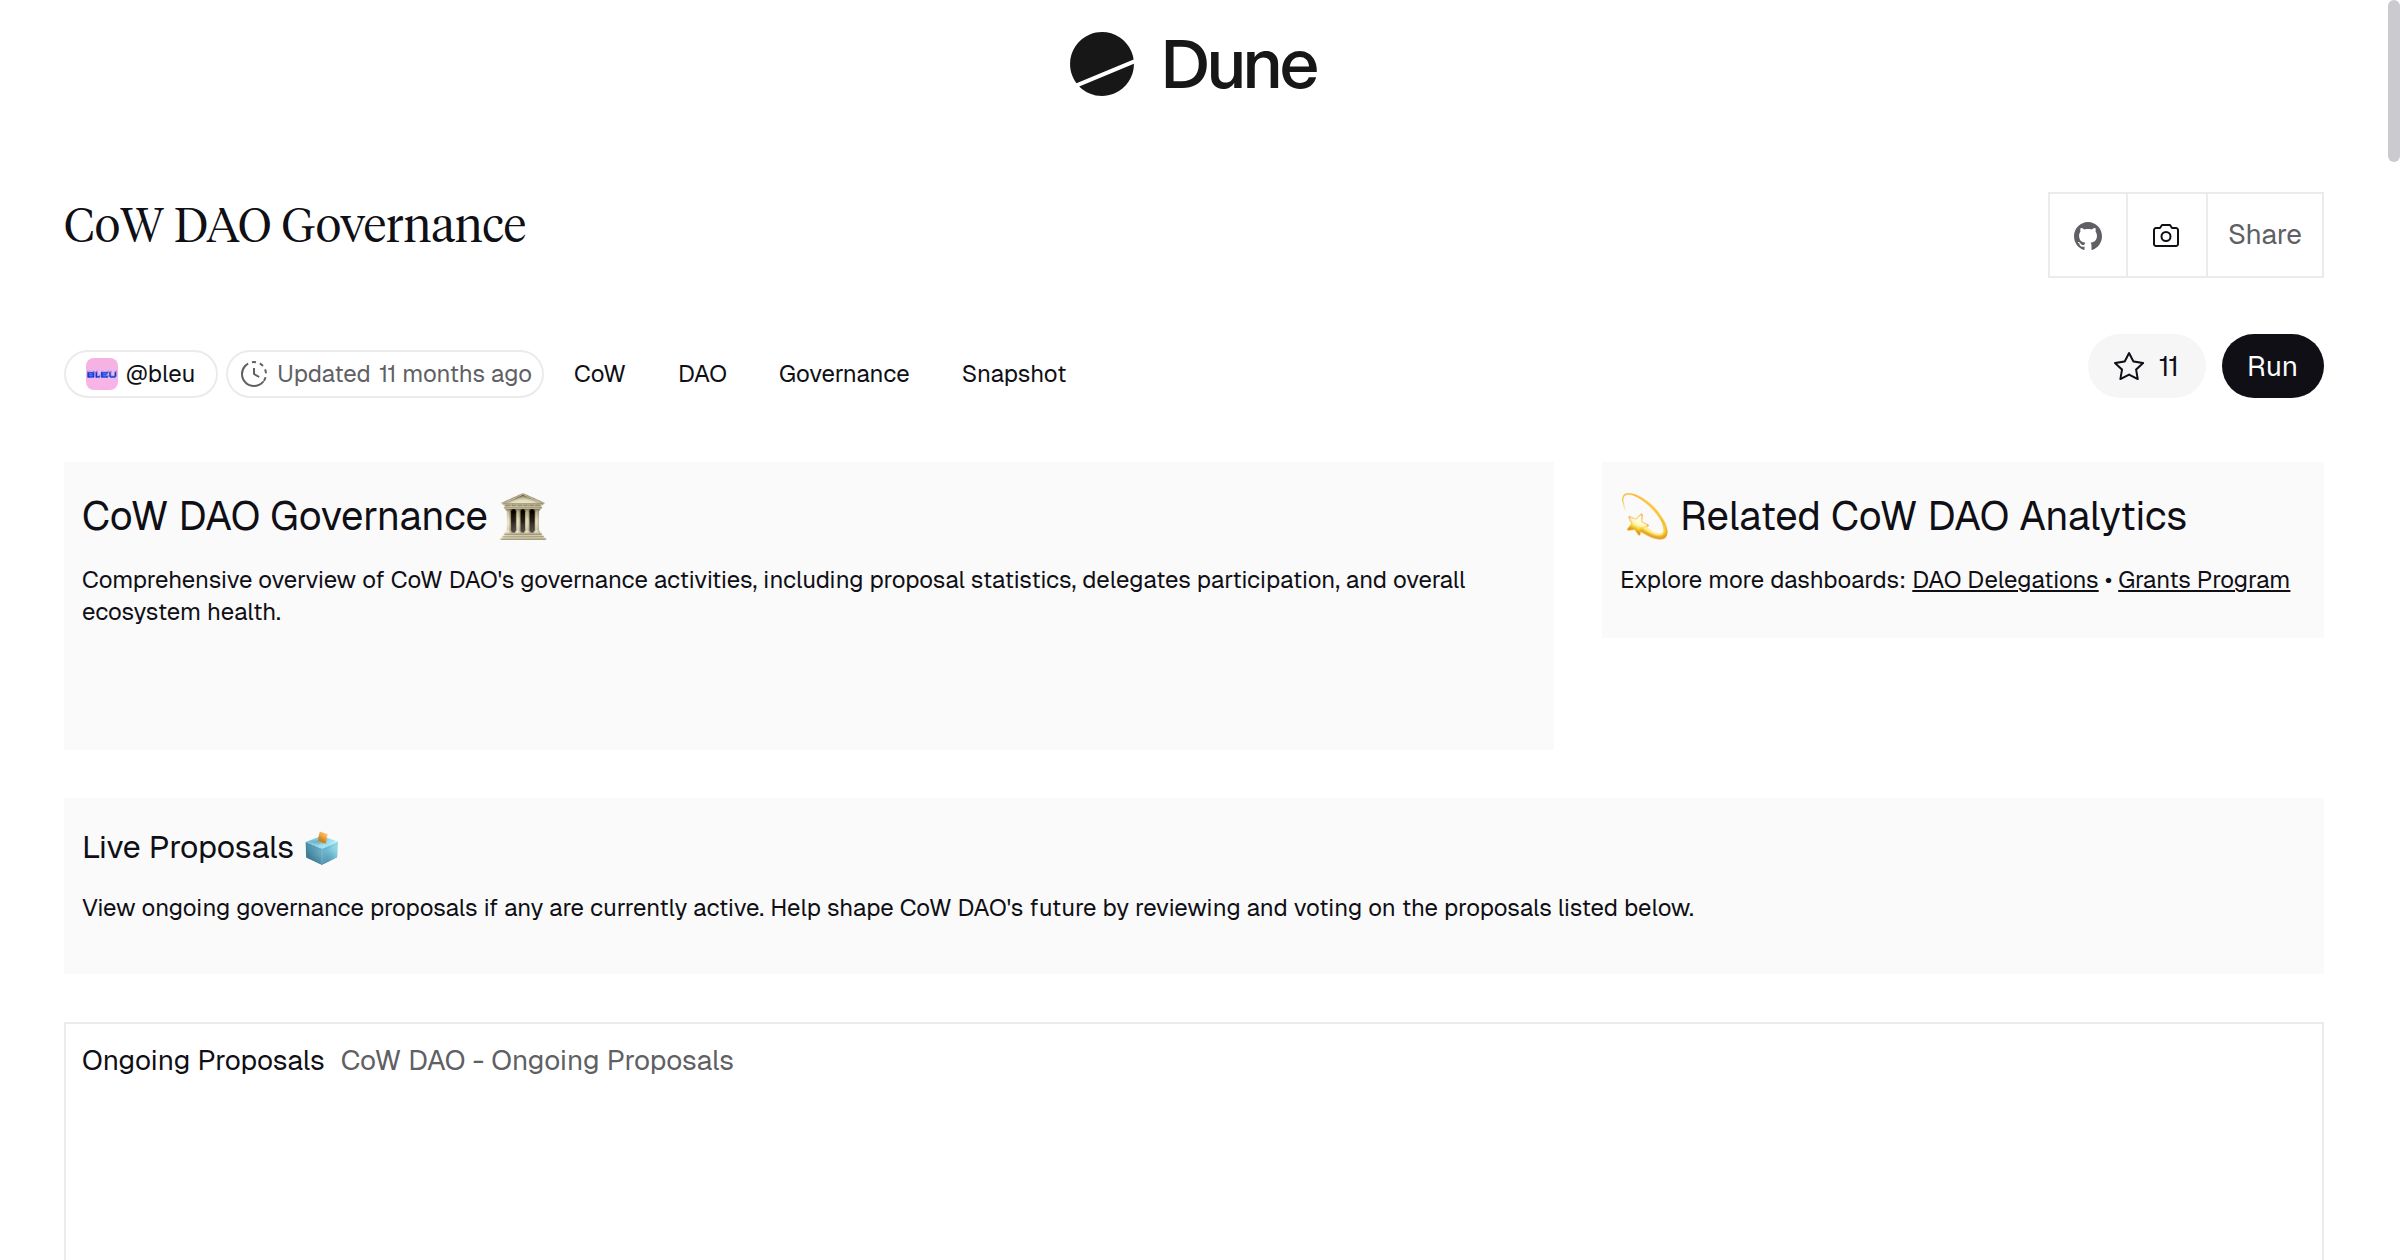This screenshot has height=1260, width=2400.
Task: Star this dashboard
Action: [x=2145, y=367]
